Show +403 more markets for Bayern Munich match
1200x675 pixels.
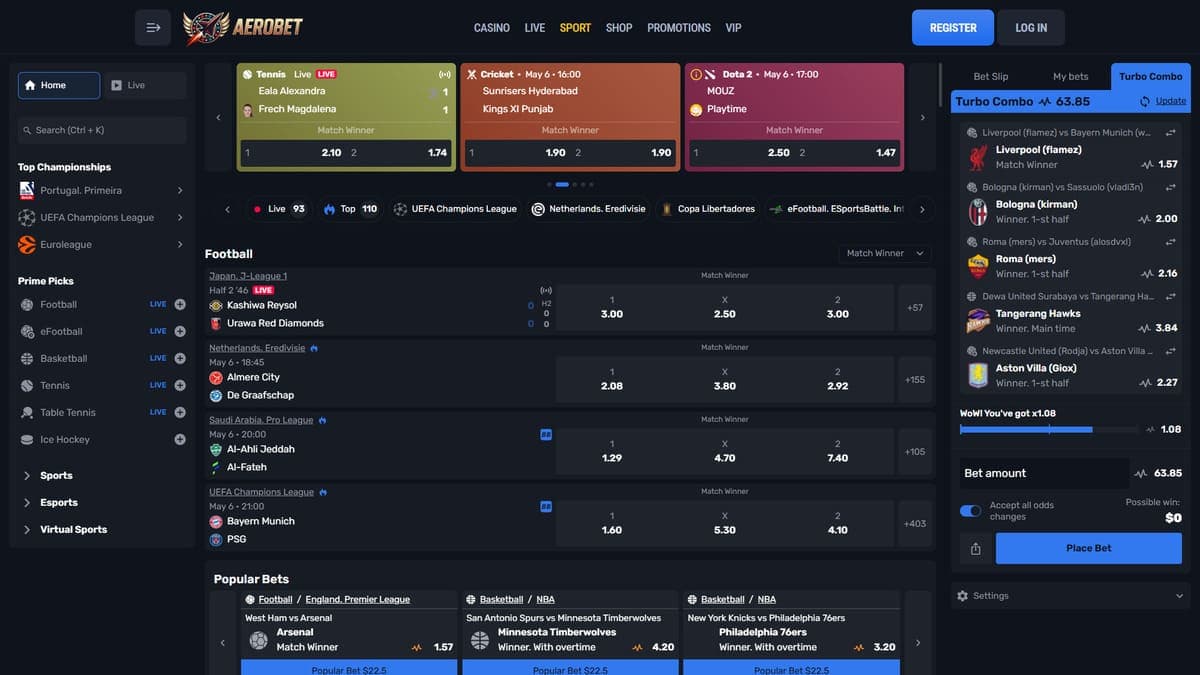pos(915,524)
